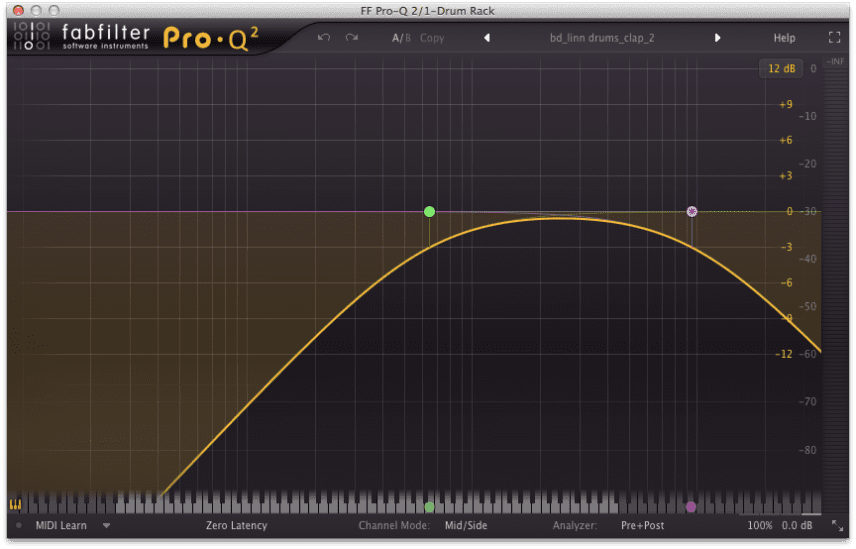
Task: Open Zero Latency processing mode menu
Action: [236, 526]
